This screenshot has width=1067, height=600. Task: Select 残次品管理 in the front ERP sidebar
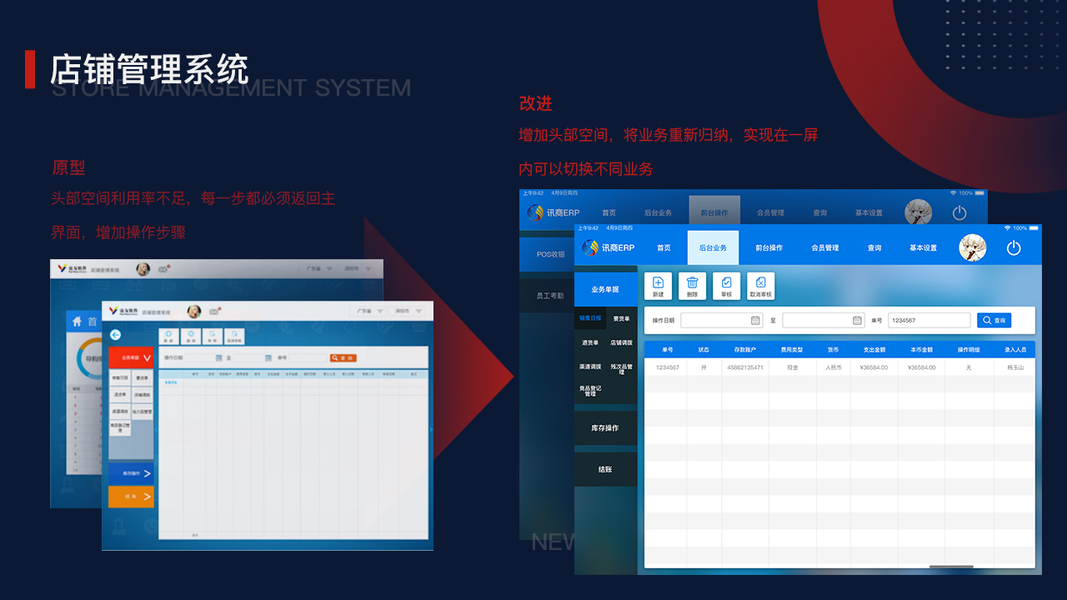[621, 369]
